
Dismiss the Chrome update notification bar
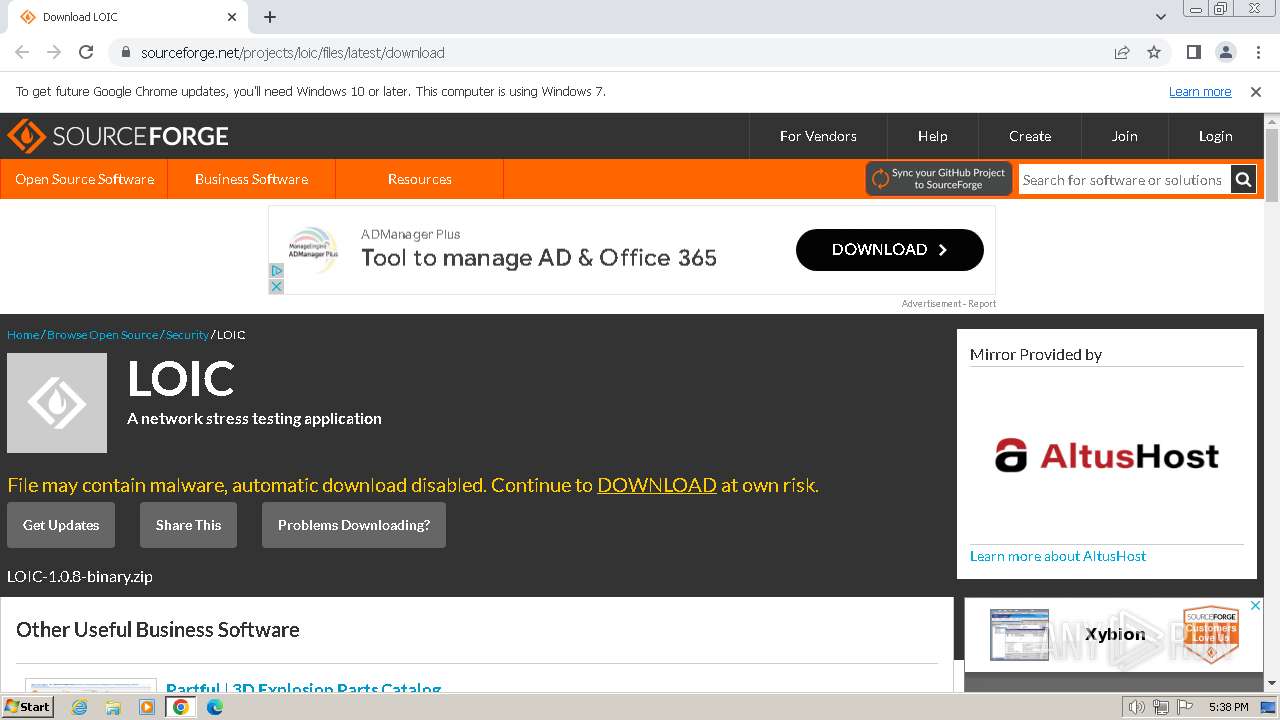tap(1256, 91)
